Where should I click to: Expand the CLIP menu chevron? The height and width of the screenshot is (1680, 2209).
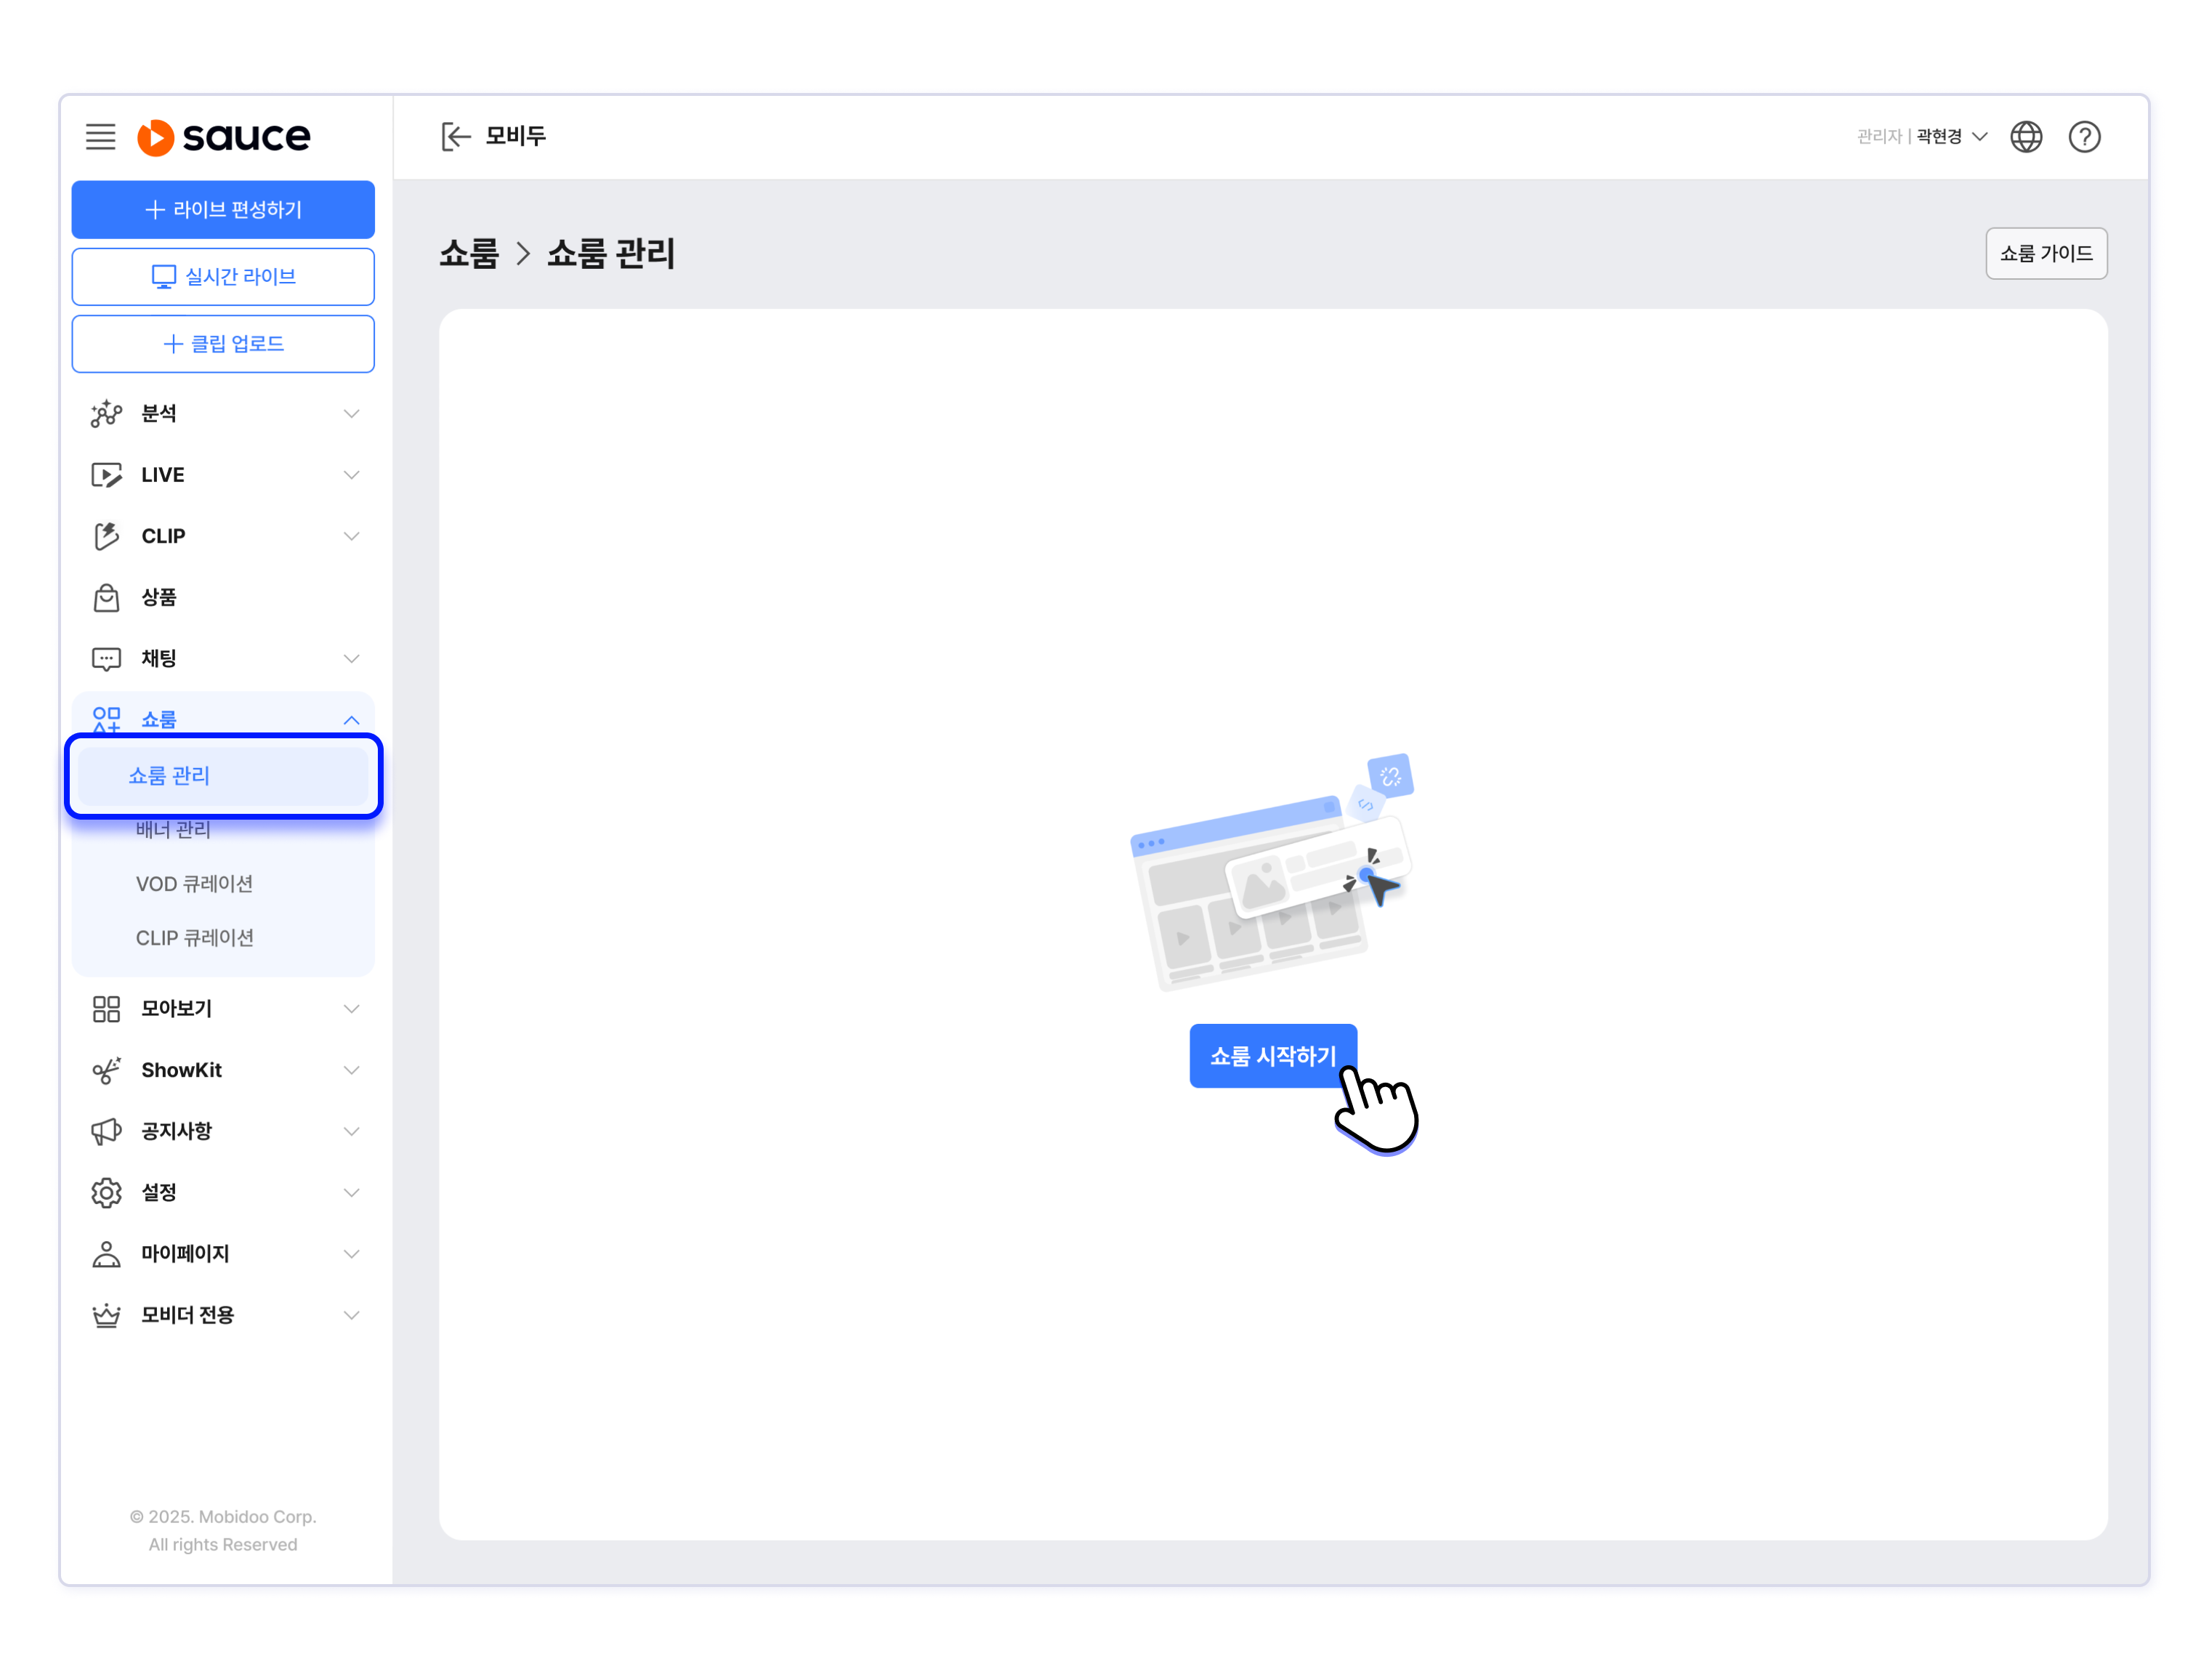point(351,536)
